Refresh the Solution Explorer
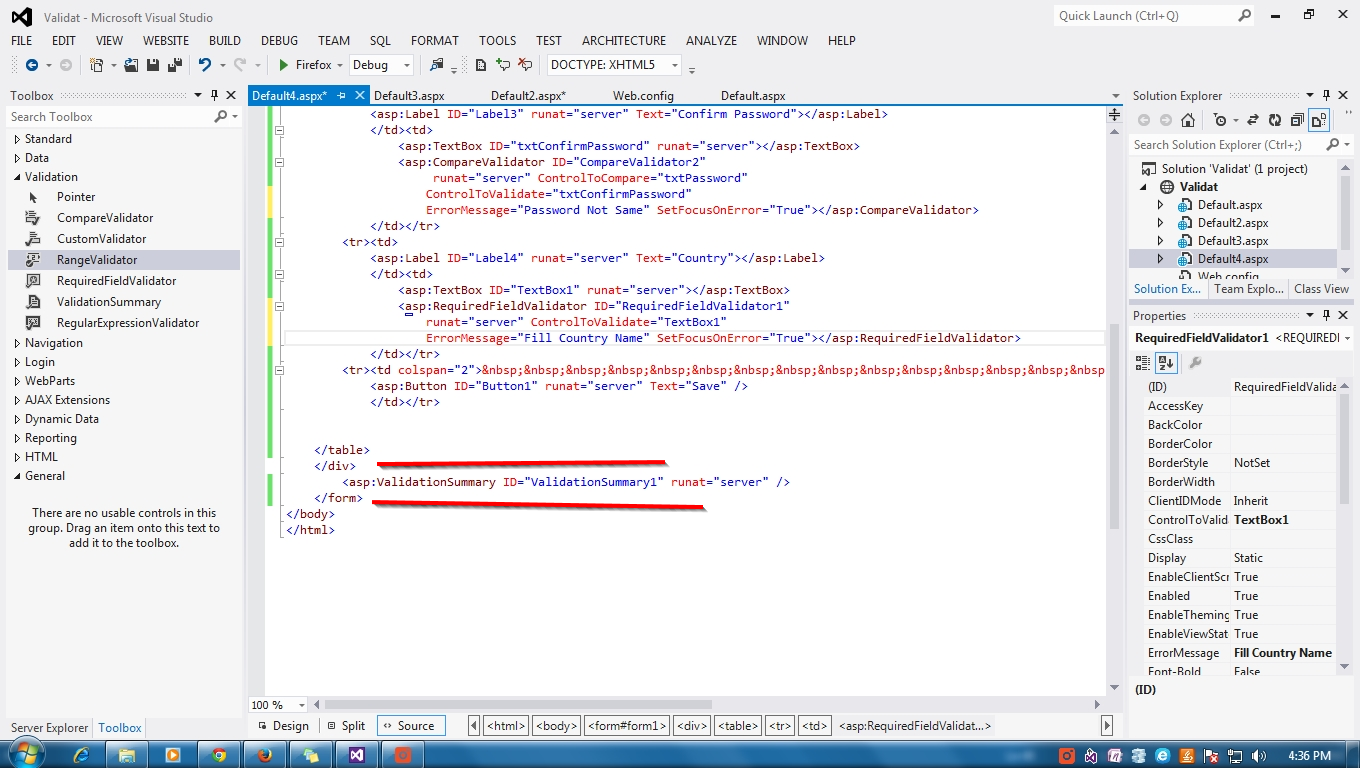 click(1276, 120)
